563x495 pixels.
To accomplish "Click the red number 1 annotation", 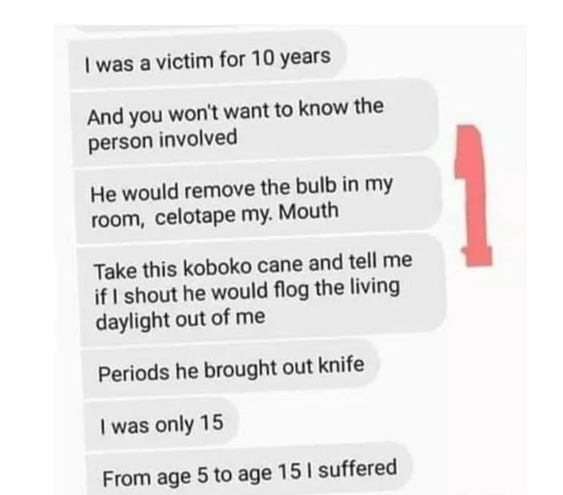I will click(473, 195).
